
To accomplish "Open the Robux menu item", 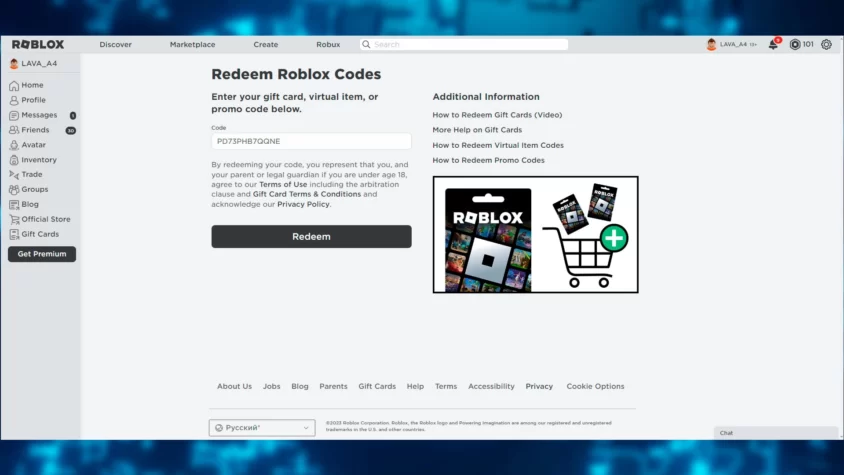I will 328,44.
